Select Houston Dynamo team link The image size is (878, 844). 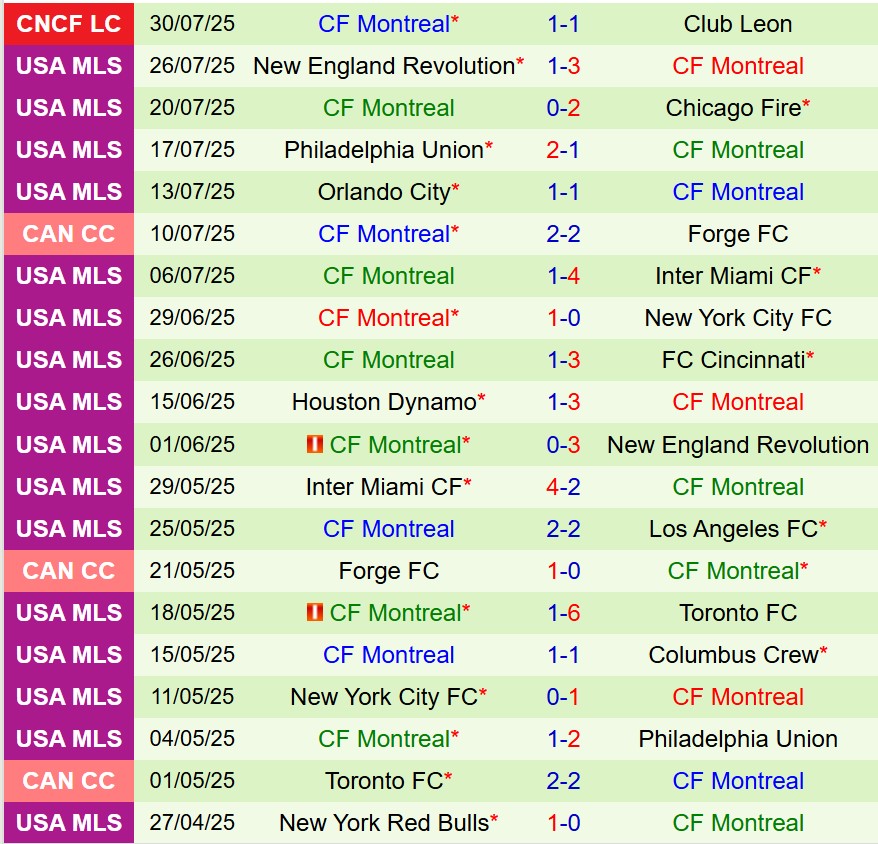384,402
